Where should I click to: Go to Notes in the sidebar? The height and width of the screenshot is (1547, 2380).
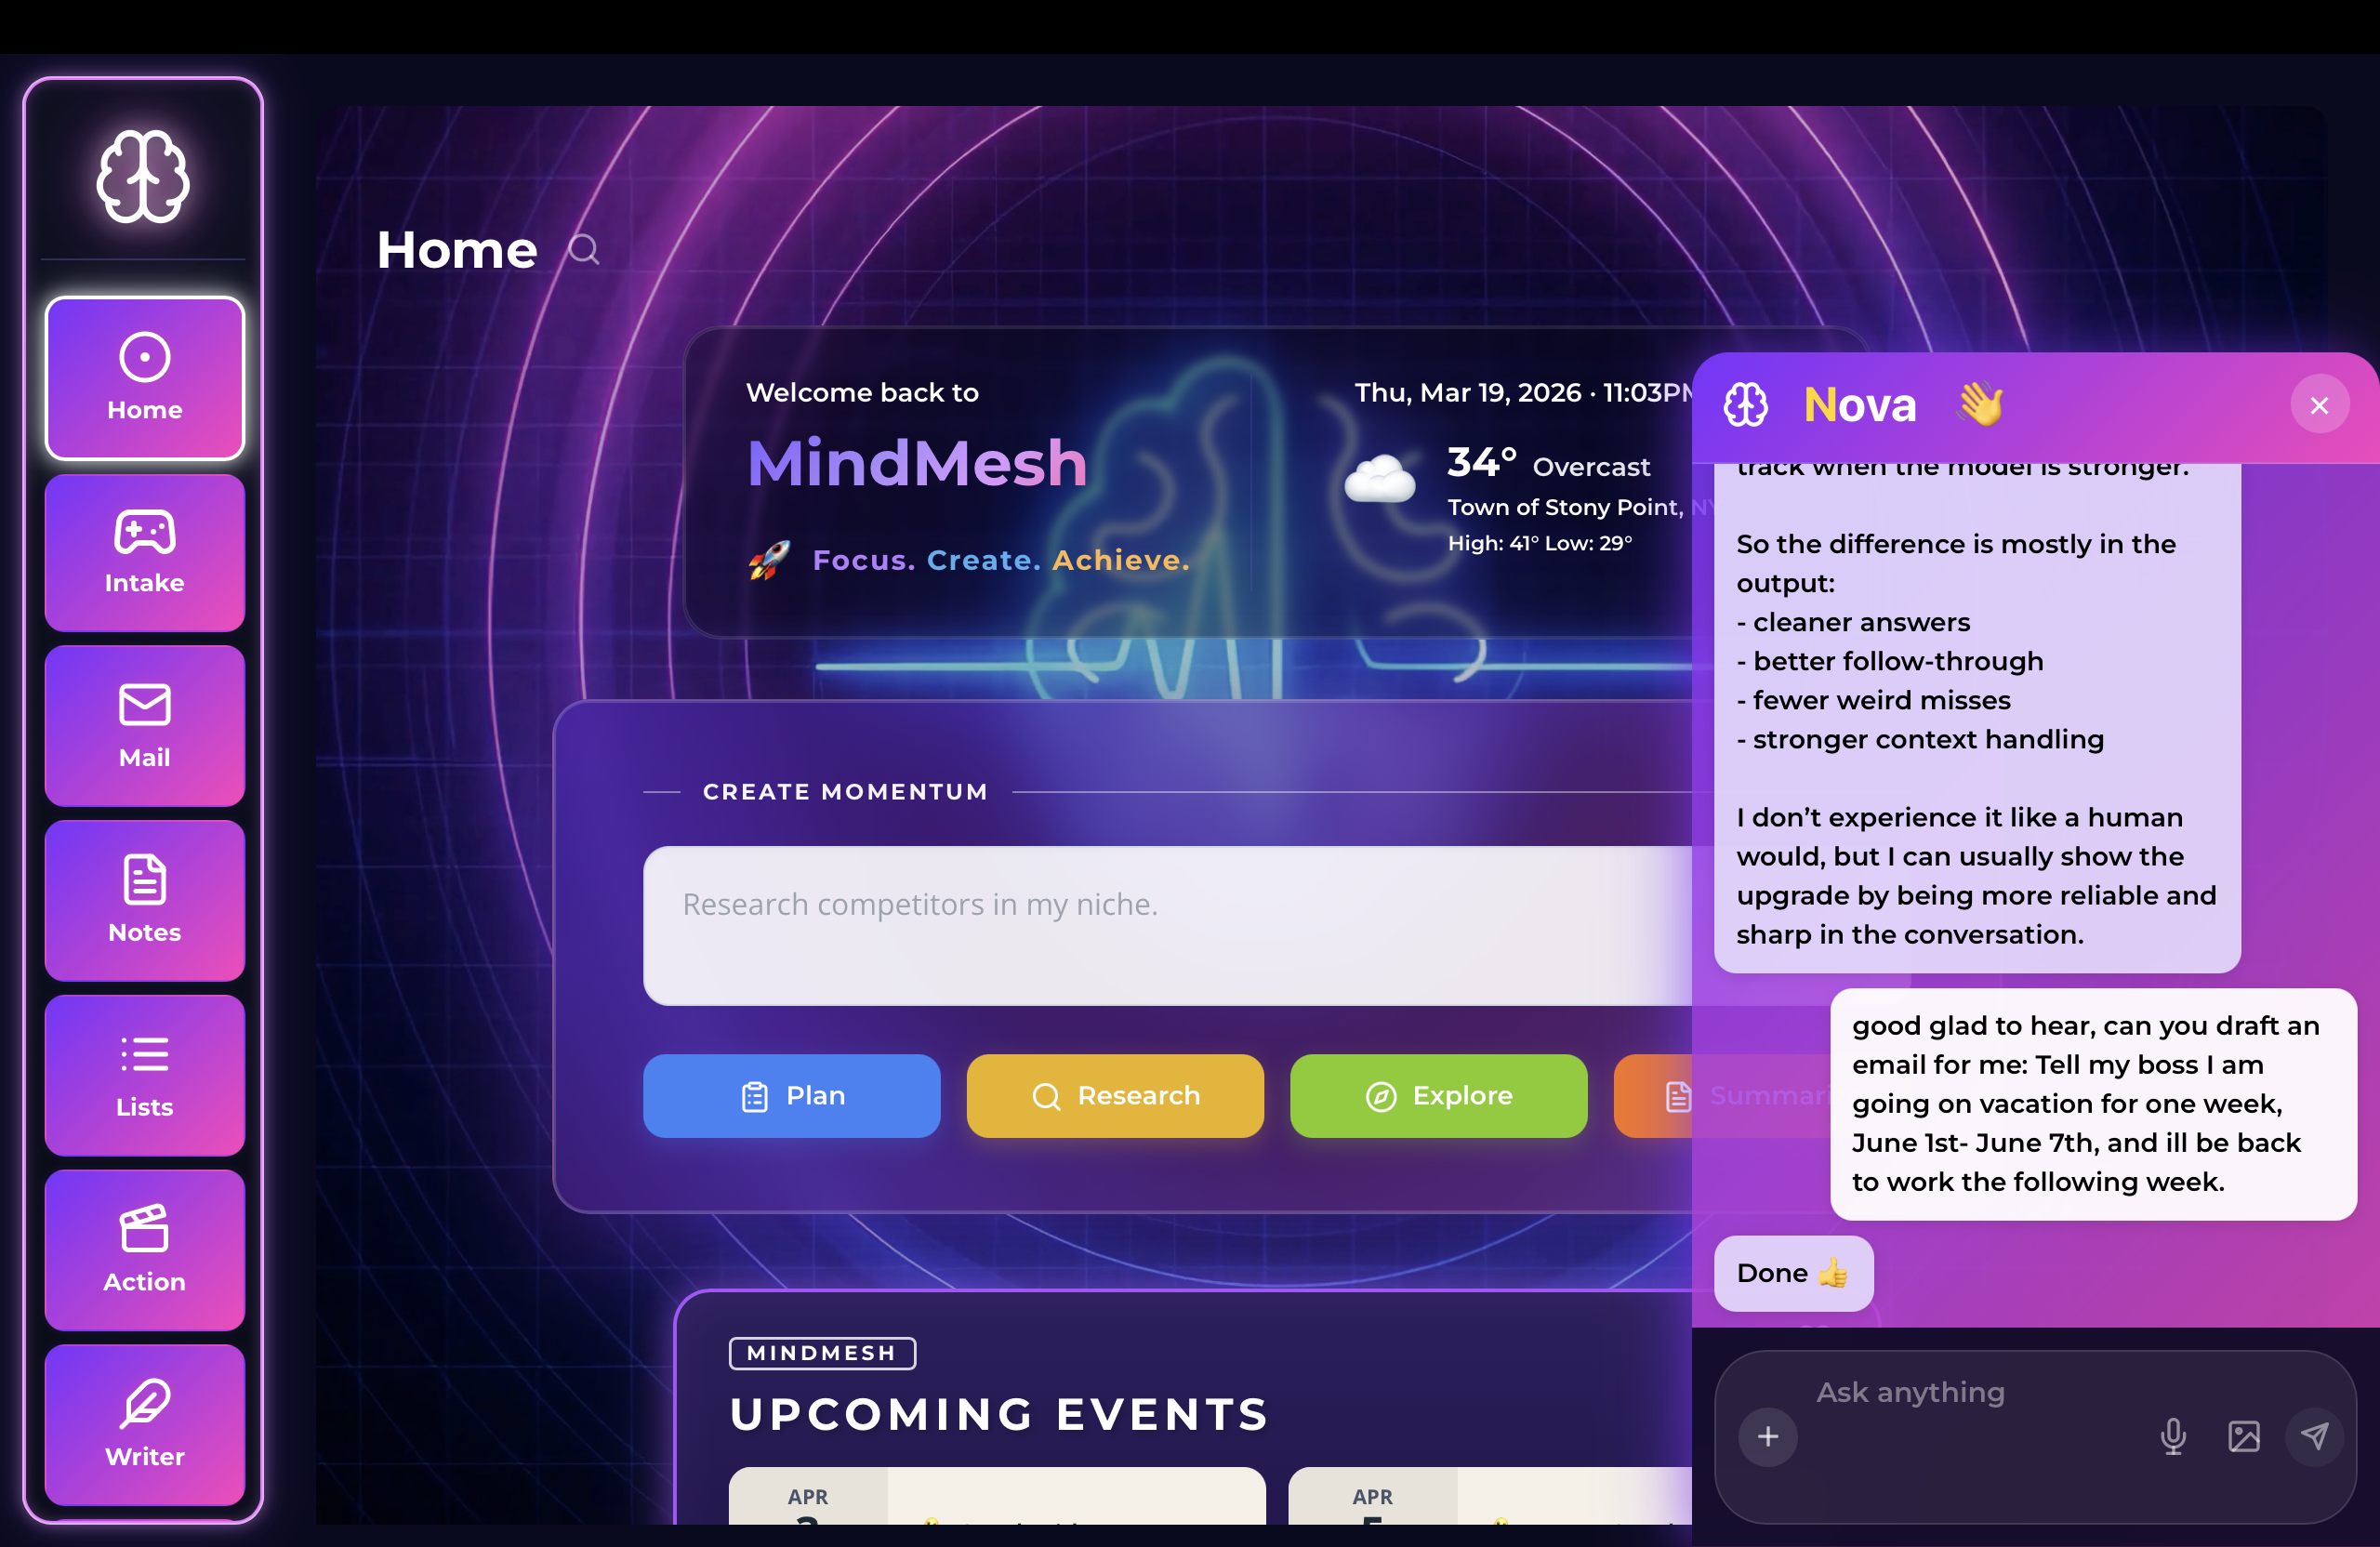(144, 901)
